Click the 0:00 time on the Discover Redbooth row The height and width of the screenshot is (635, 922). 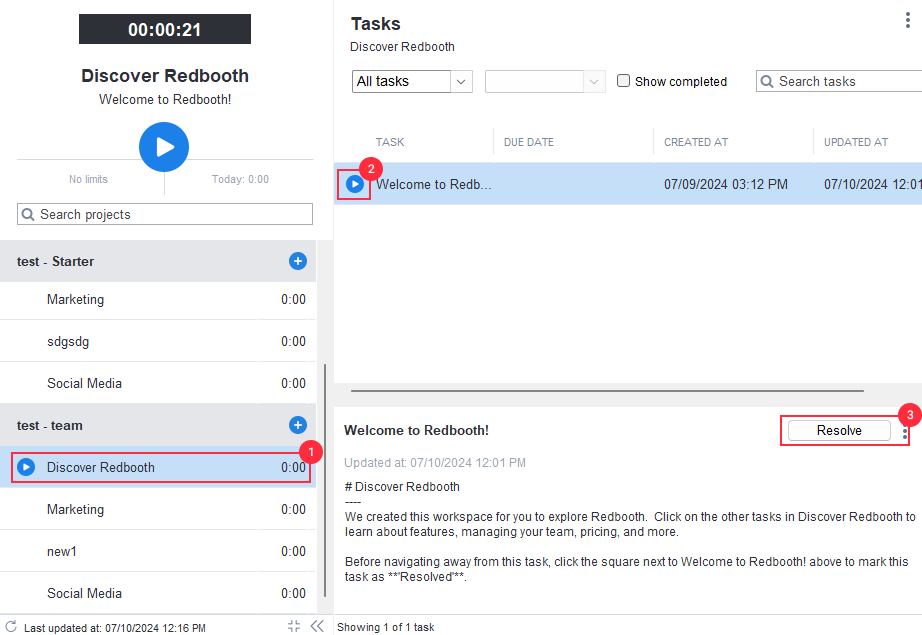(x=293, y=467)
